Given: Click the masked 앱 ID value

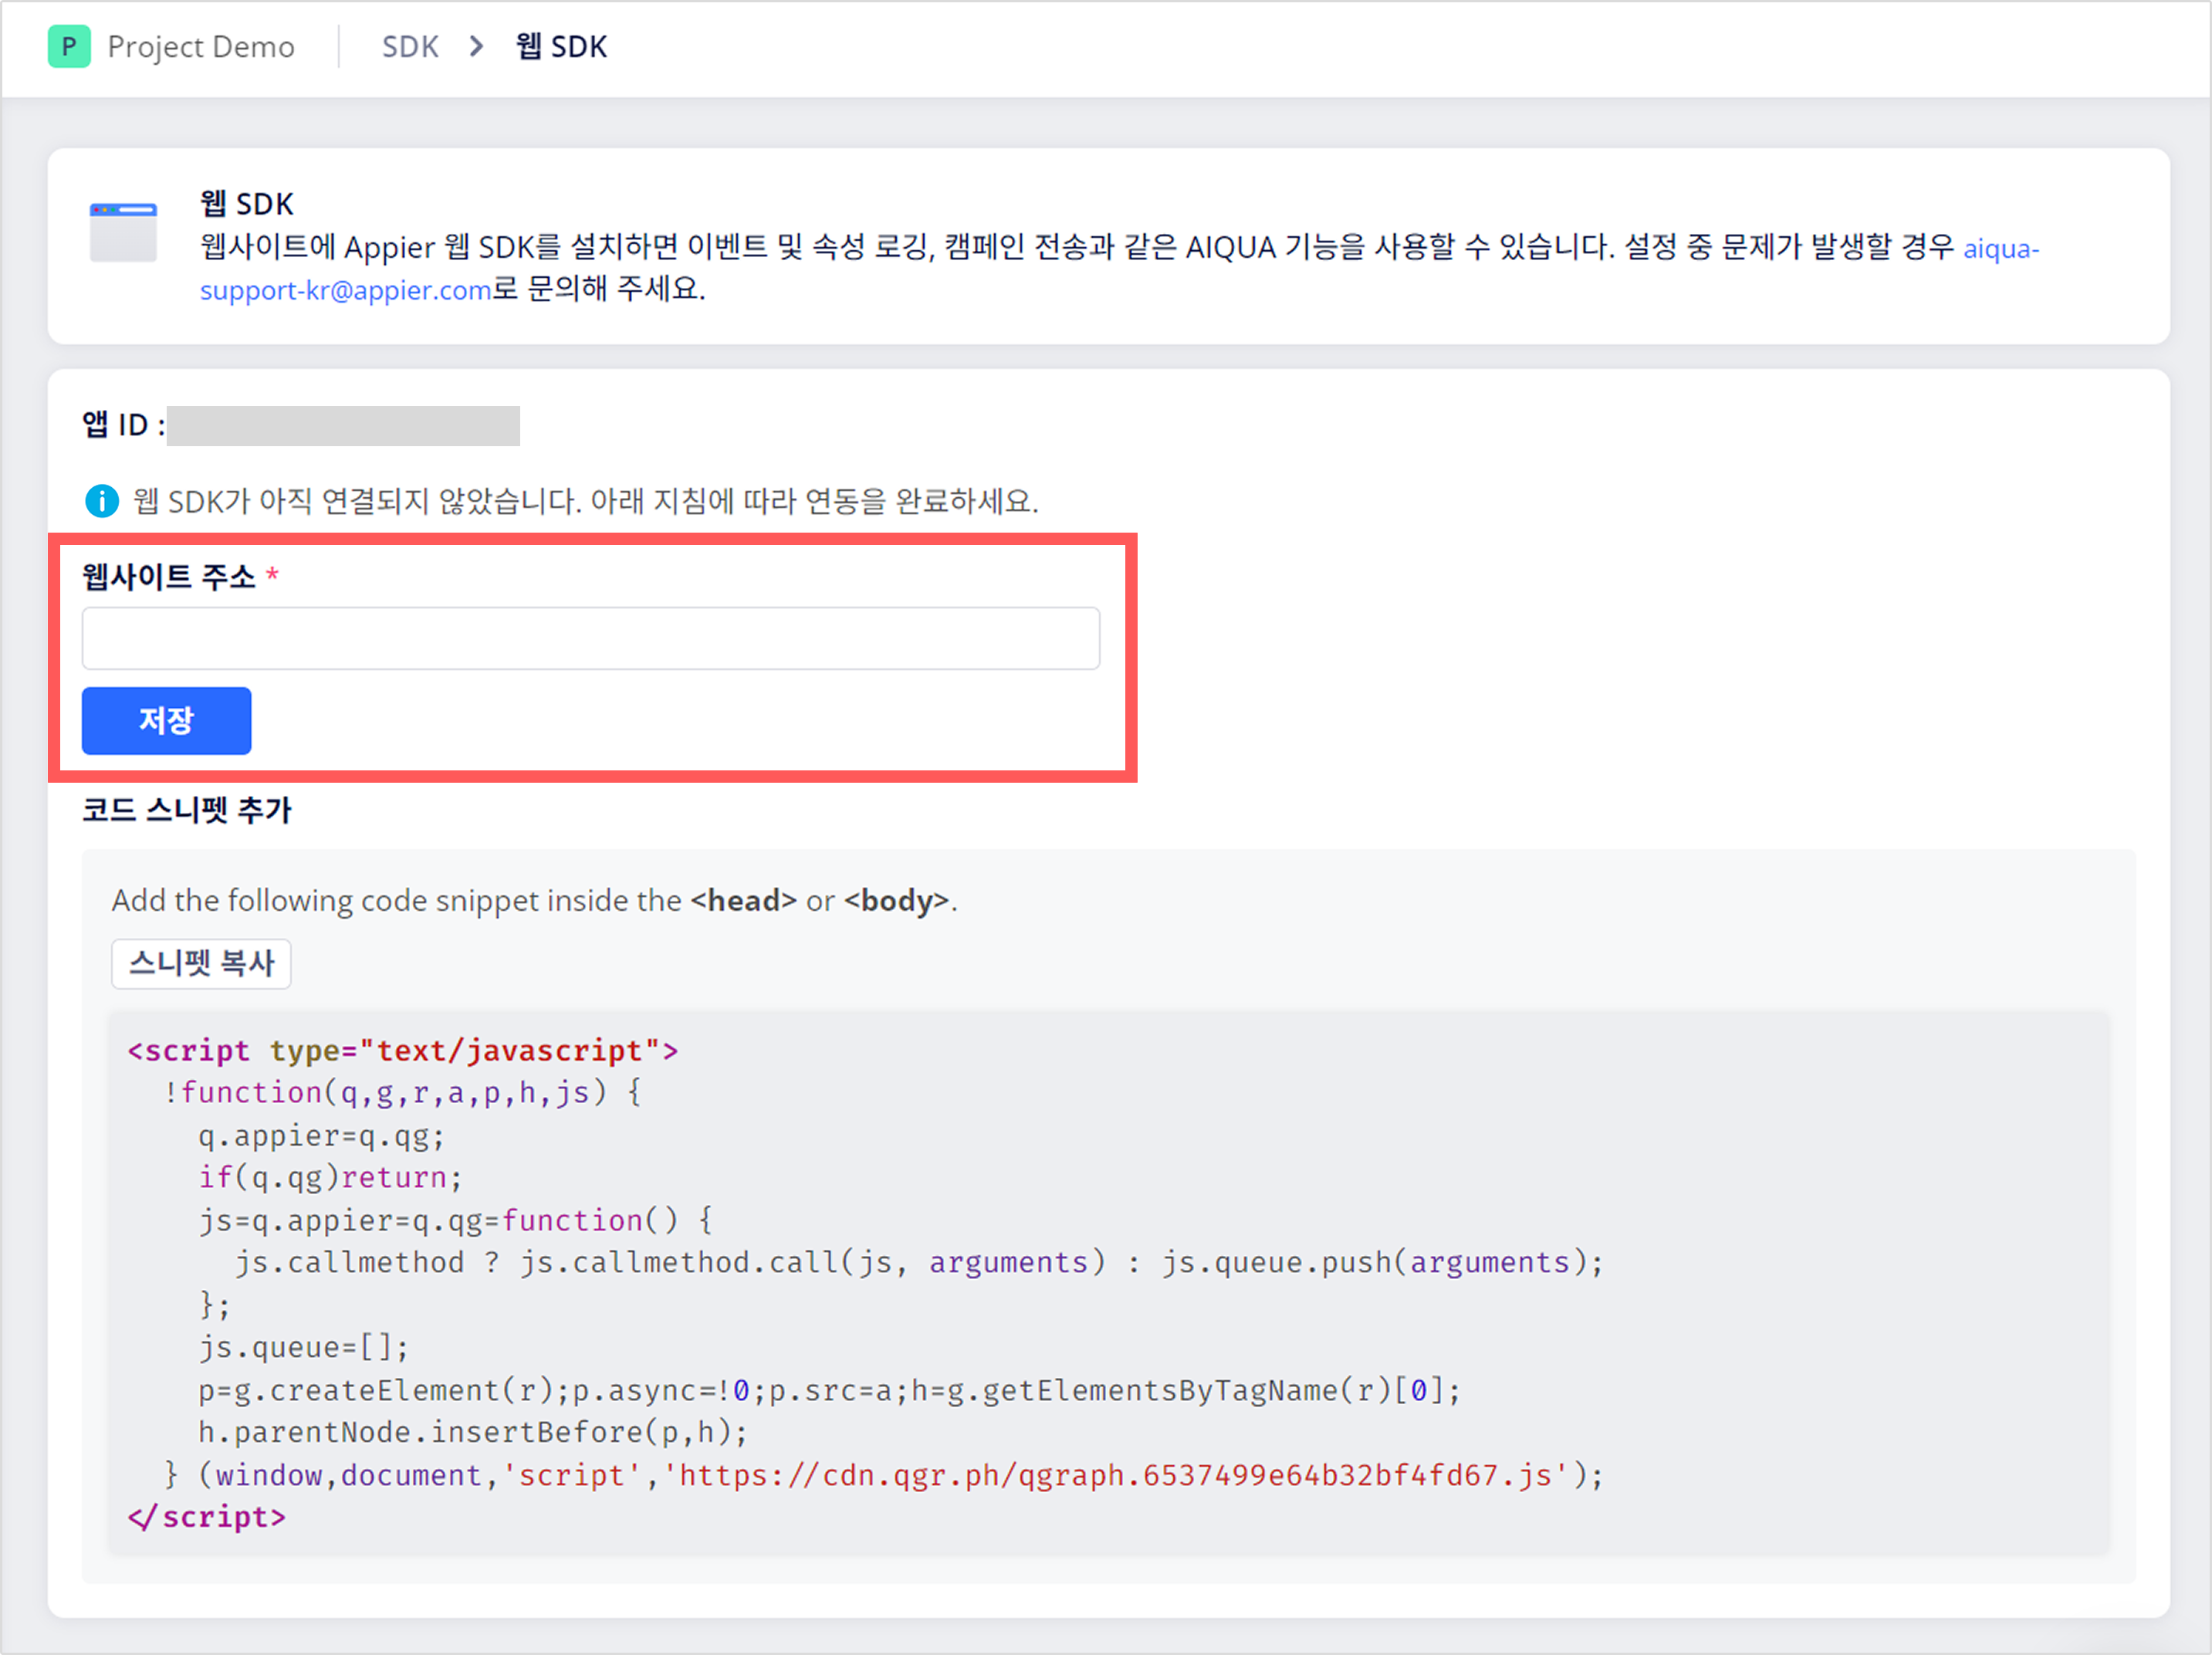Looking at the screenshot, I should coord(343,426).
